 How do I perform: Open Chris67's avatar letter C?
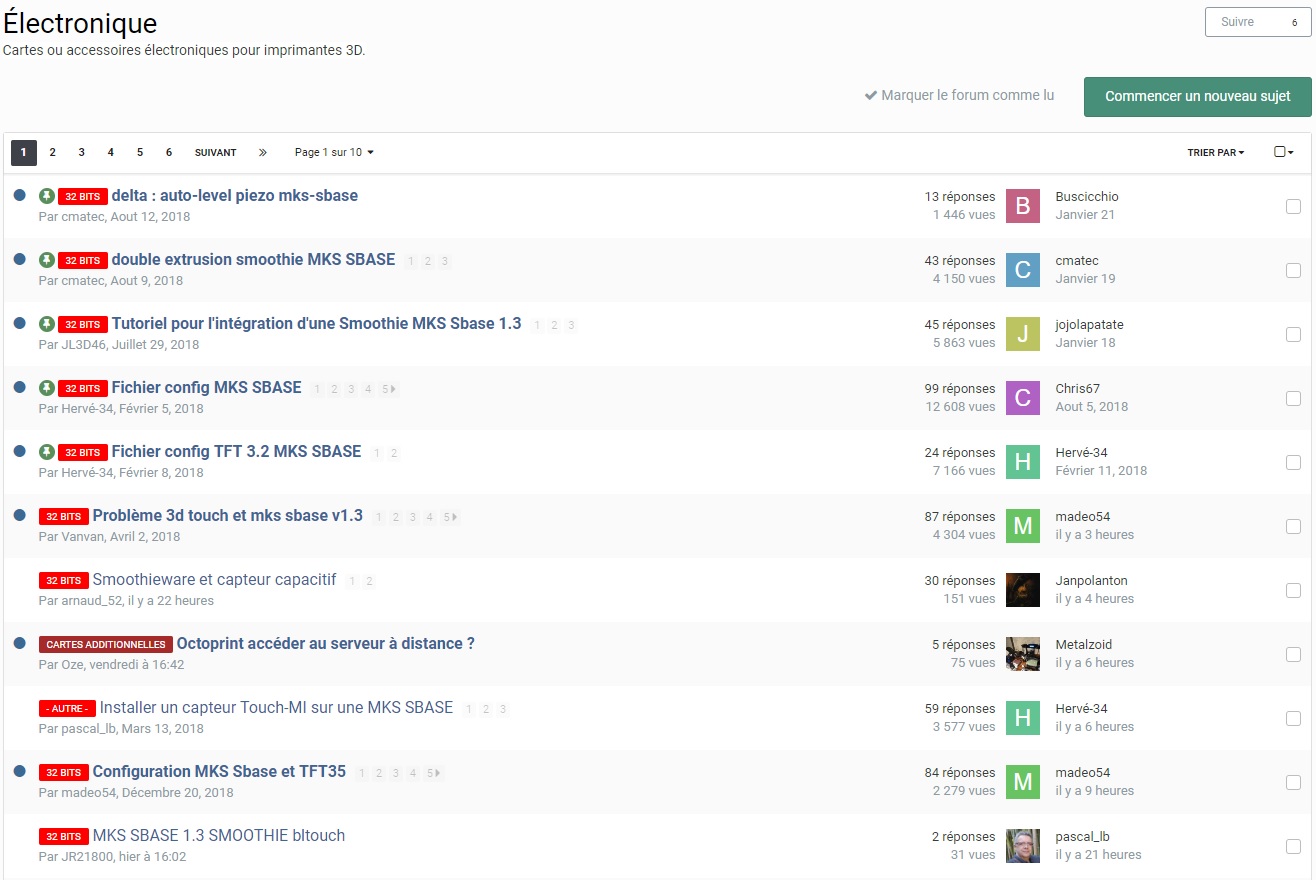point(1023,398)
